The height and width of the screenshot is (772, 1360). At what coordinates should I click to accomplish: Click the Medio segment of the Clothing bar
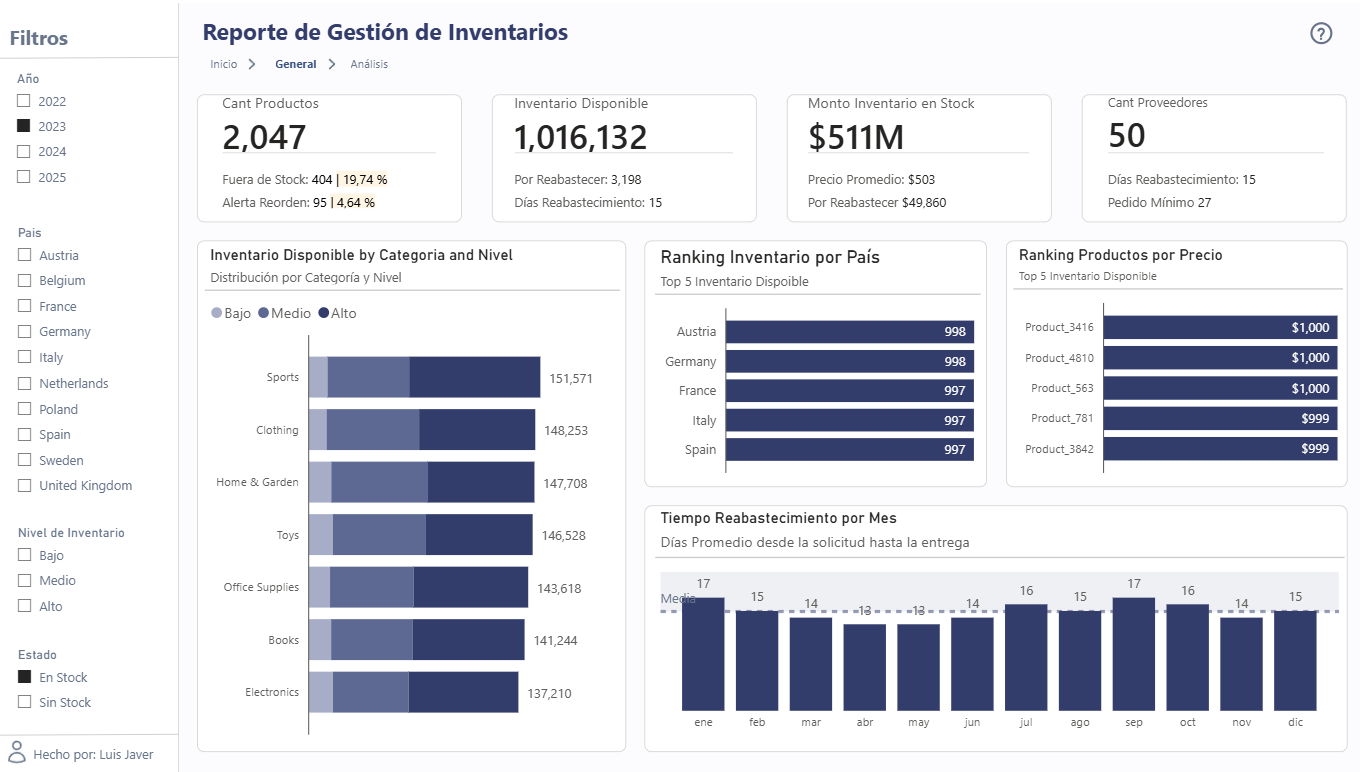click(373, 430)
